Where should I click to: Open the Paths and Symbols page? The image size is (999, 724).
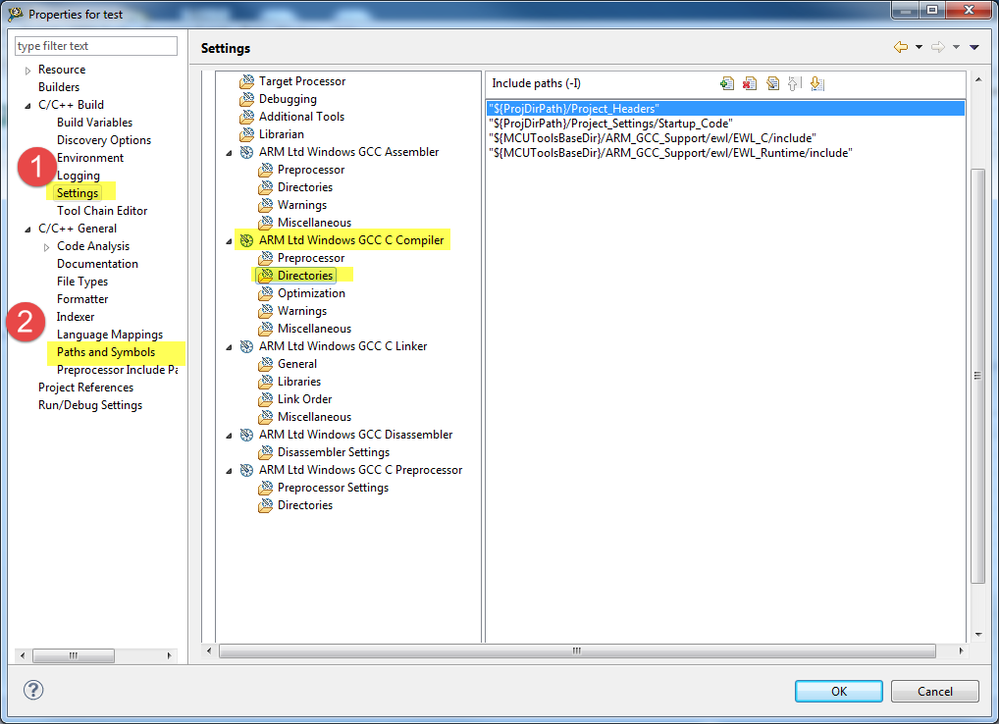(106, 352)
